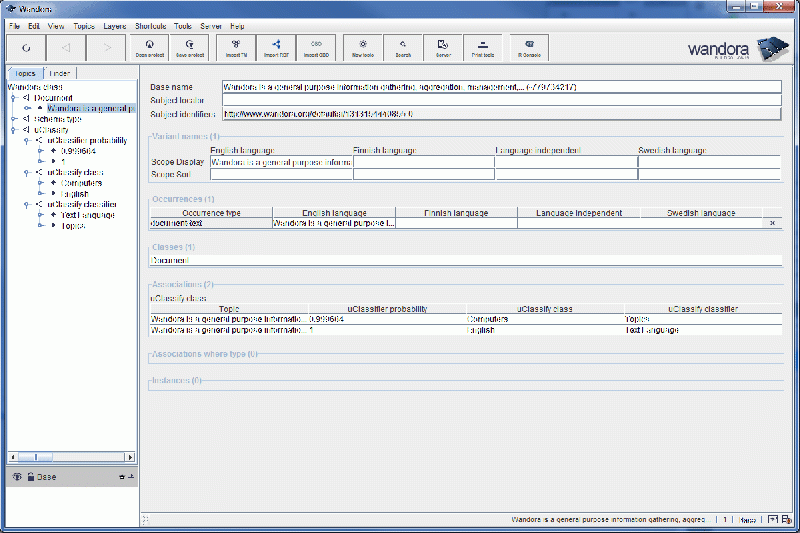The image size is (800, 533).
Task: Click the Import OBO toolbar icon
Action: tap(316, 47)
